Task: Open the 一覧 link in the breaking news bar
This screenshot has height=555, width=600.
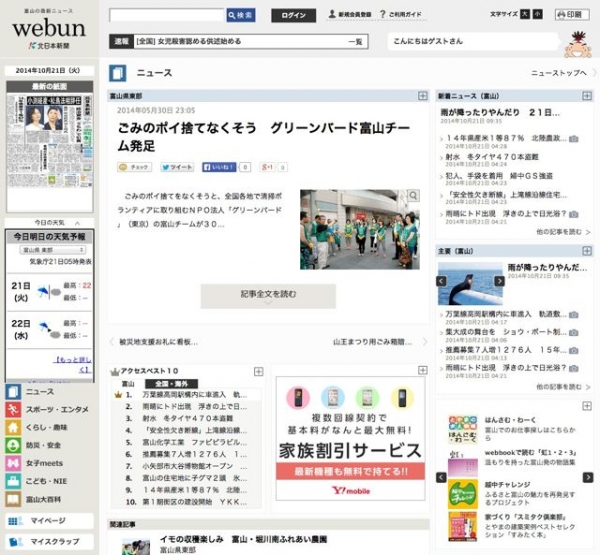Action: [x=355, y=41]
